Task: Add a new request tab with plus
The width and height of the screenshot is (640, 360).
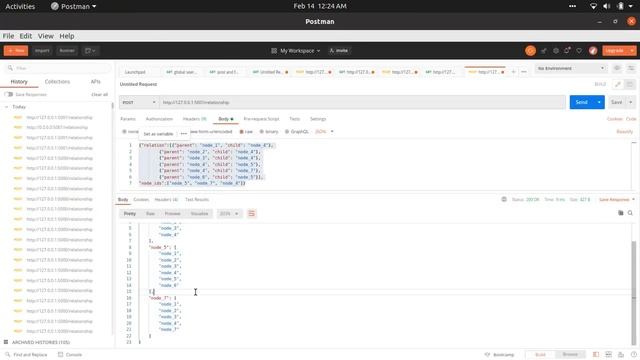Action: (513, 72)
